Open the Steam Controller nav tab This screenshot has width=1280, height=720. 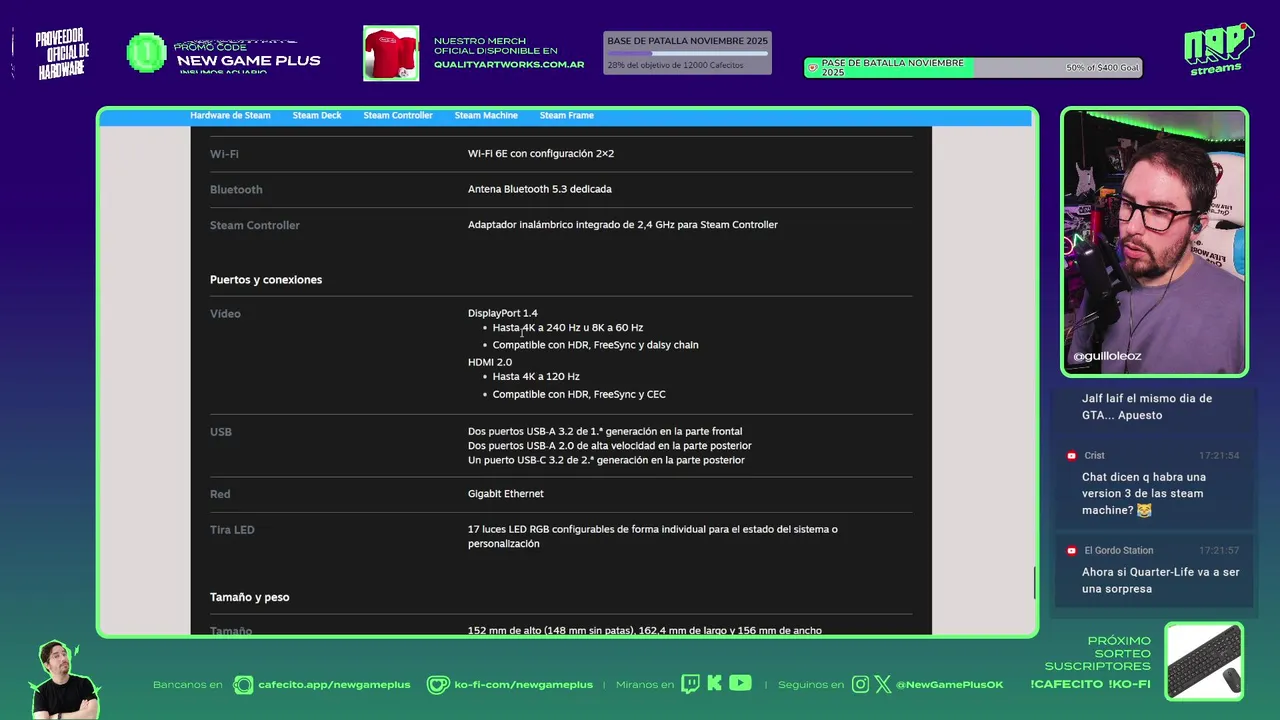(398, 115)
